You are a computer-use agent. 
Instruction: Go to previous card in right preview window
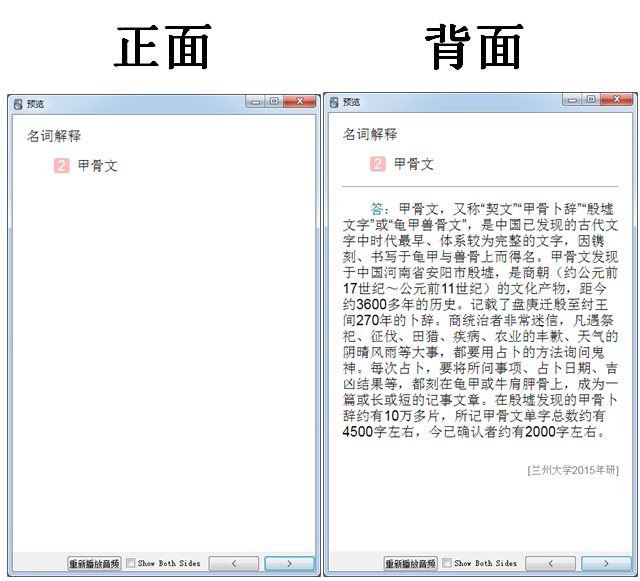(550, 563)
